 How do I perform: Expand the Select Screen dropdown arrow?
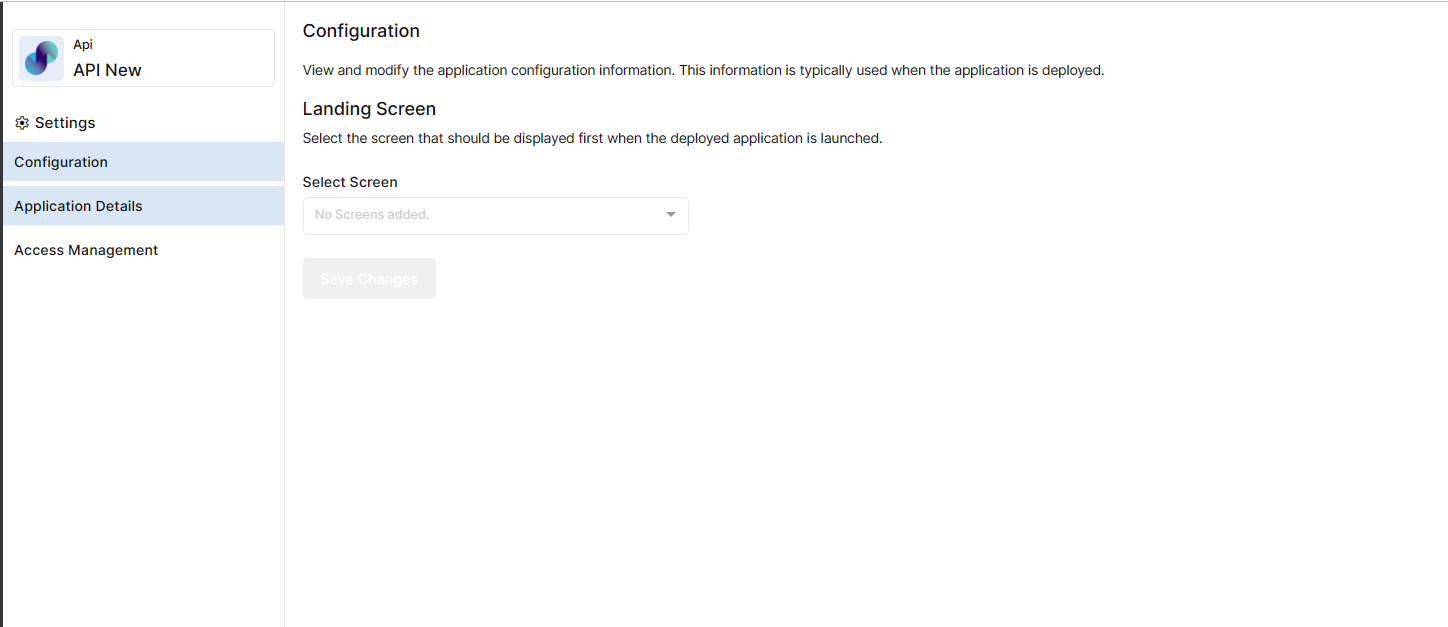(x=671, y=215)
